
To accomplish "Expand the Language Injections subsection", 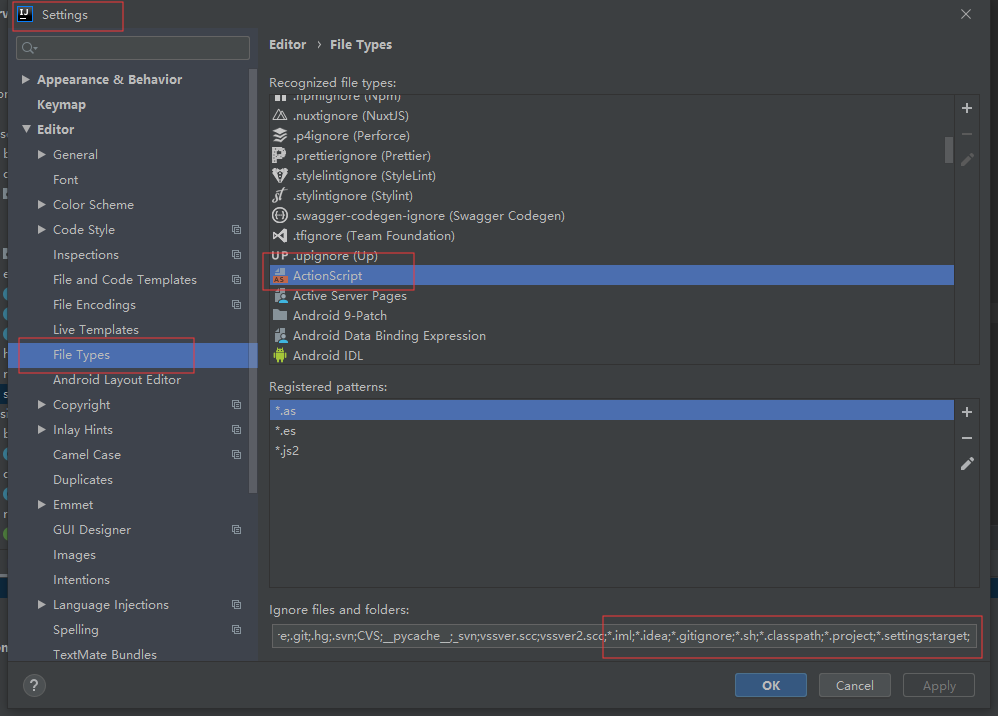I will coord(41,605).
